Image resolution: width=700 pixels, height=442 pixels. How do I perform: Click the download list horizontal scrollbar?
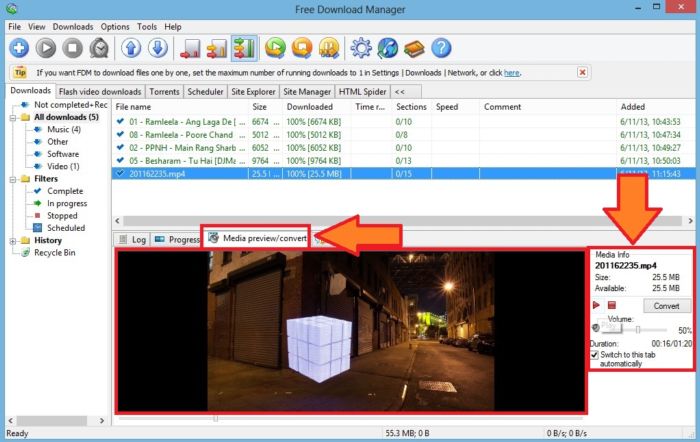(403, 221)
